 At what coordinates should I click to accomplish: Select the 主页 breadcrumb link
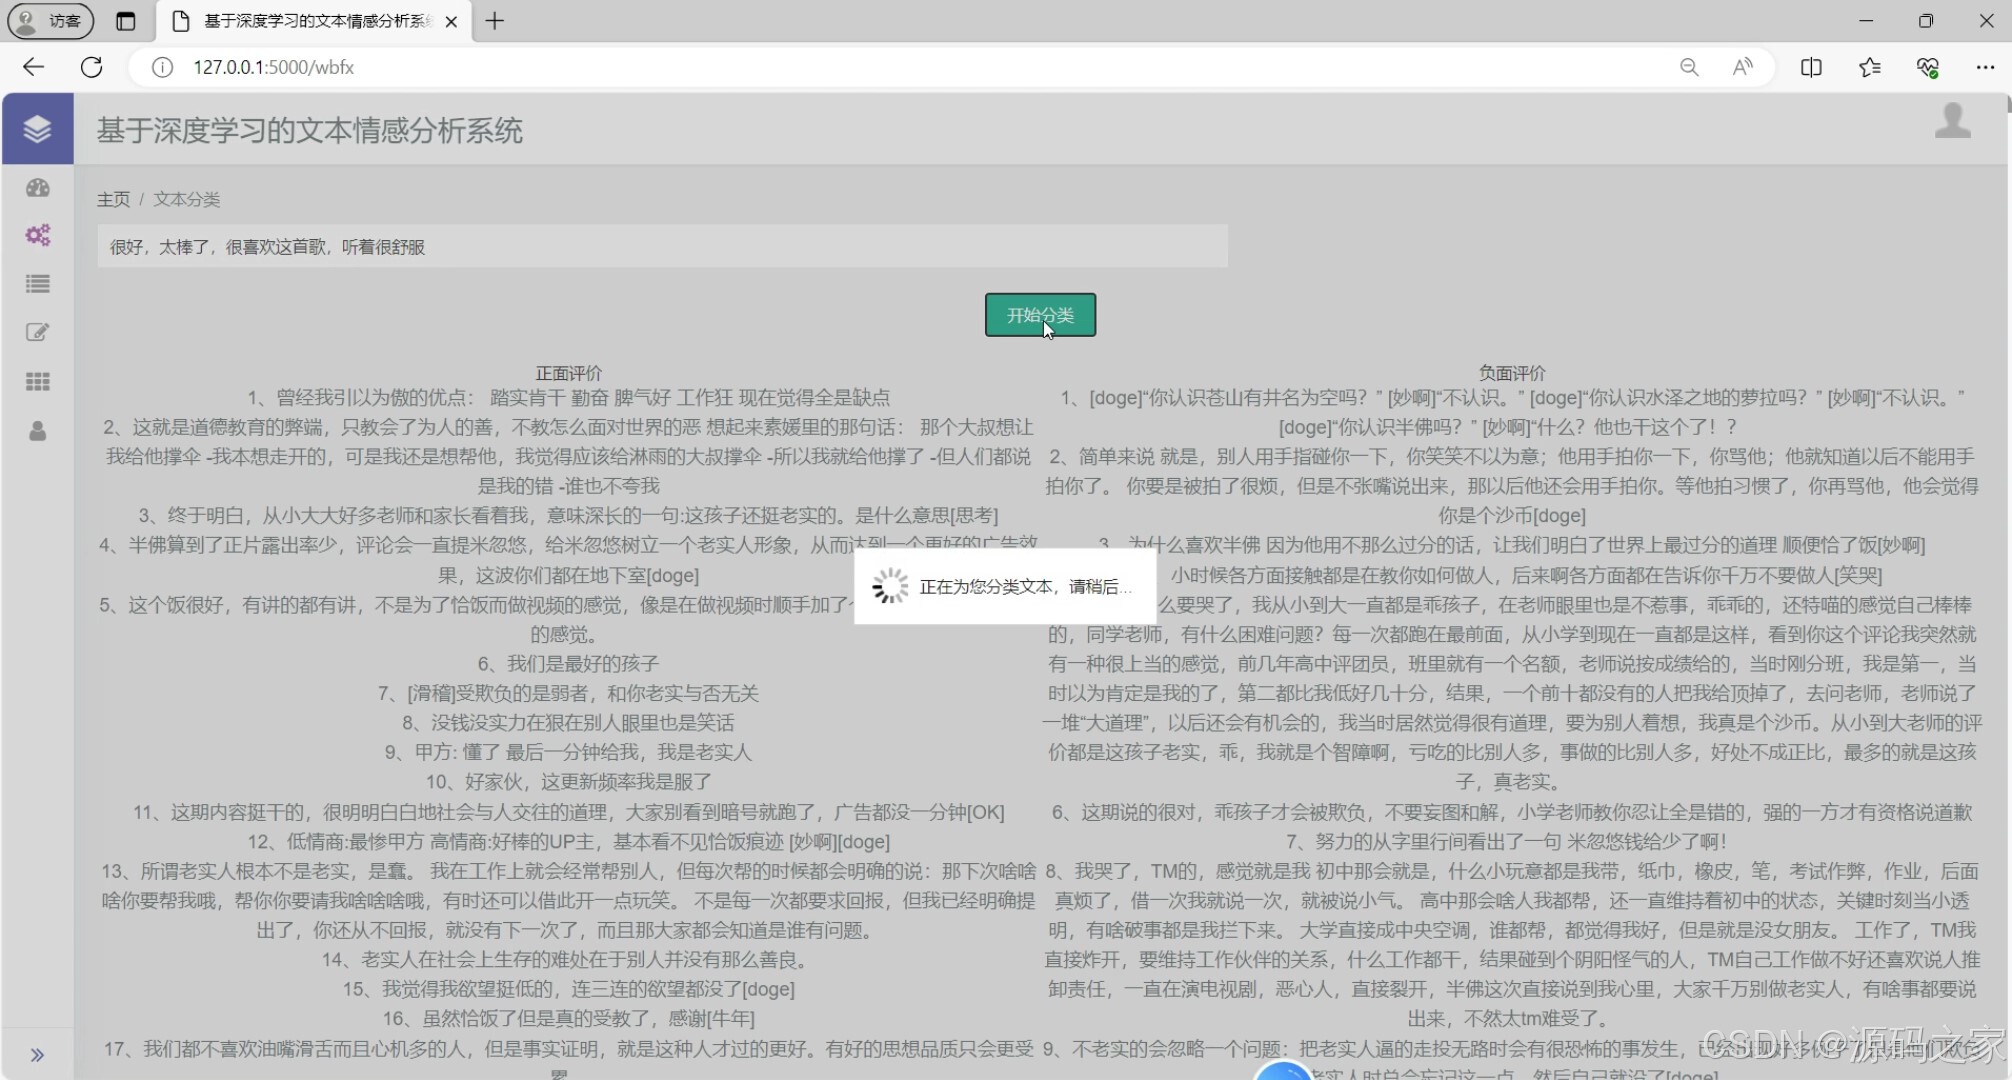pos(113,199)
